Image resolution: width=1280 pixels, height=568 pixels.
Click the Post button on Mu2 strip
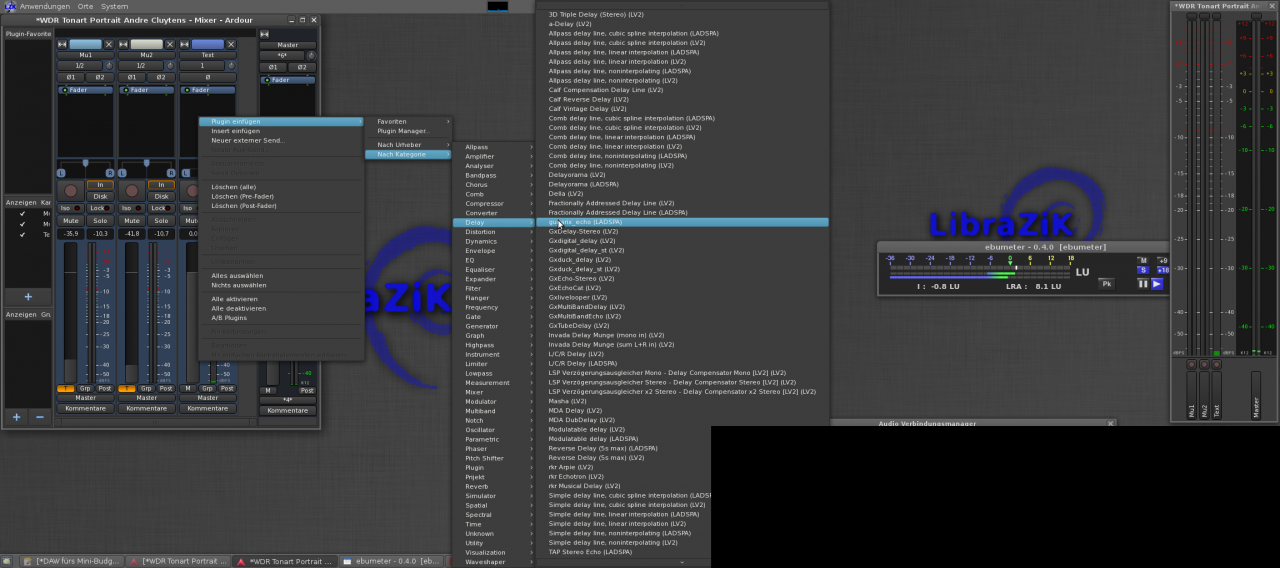coord(165,388)
